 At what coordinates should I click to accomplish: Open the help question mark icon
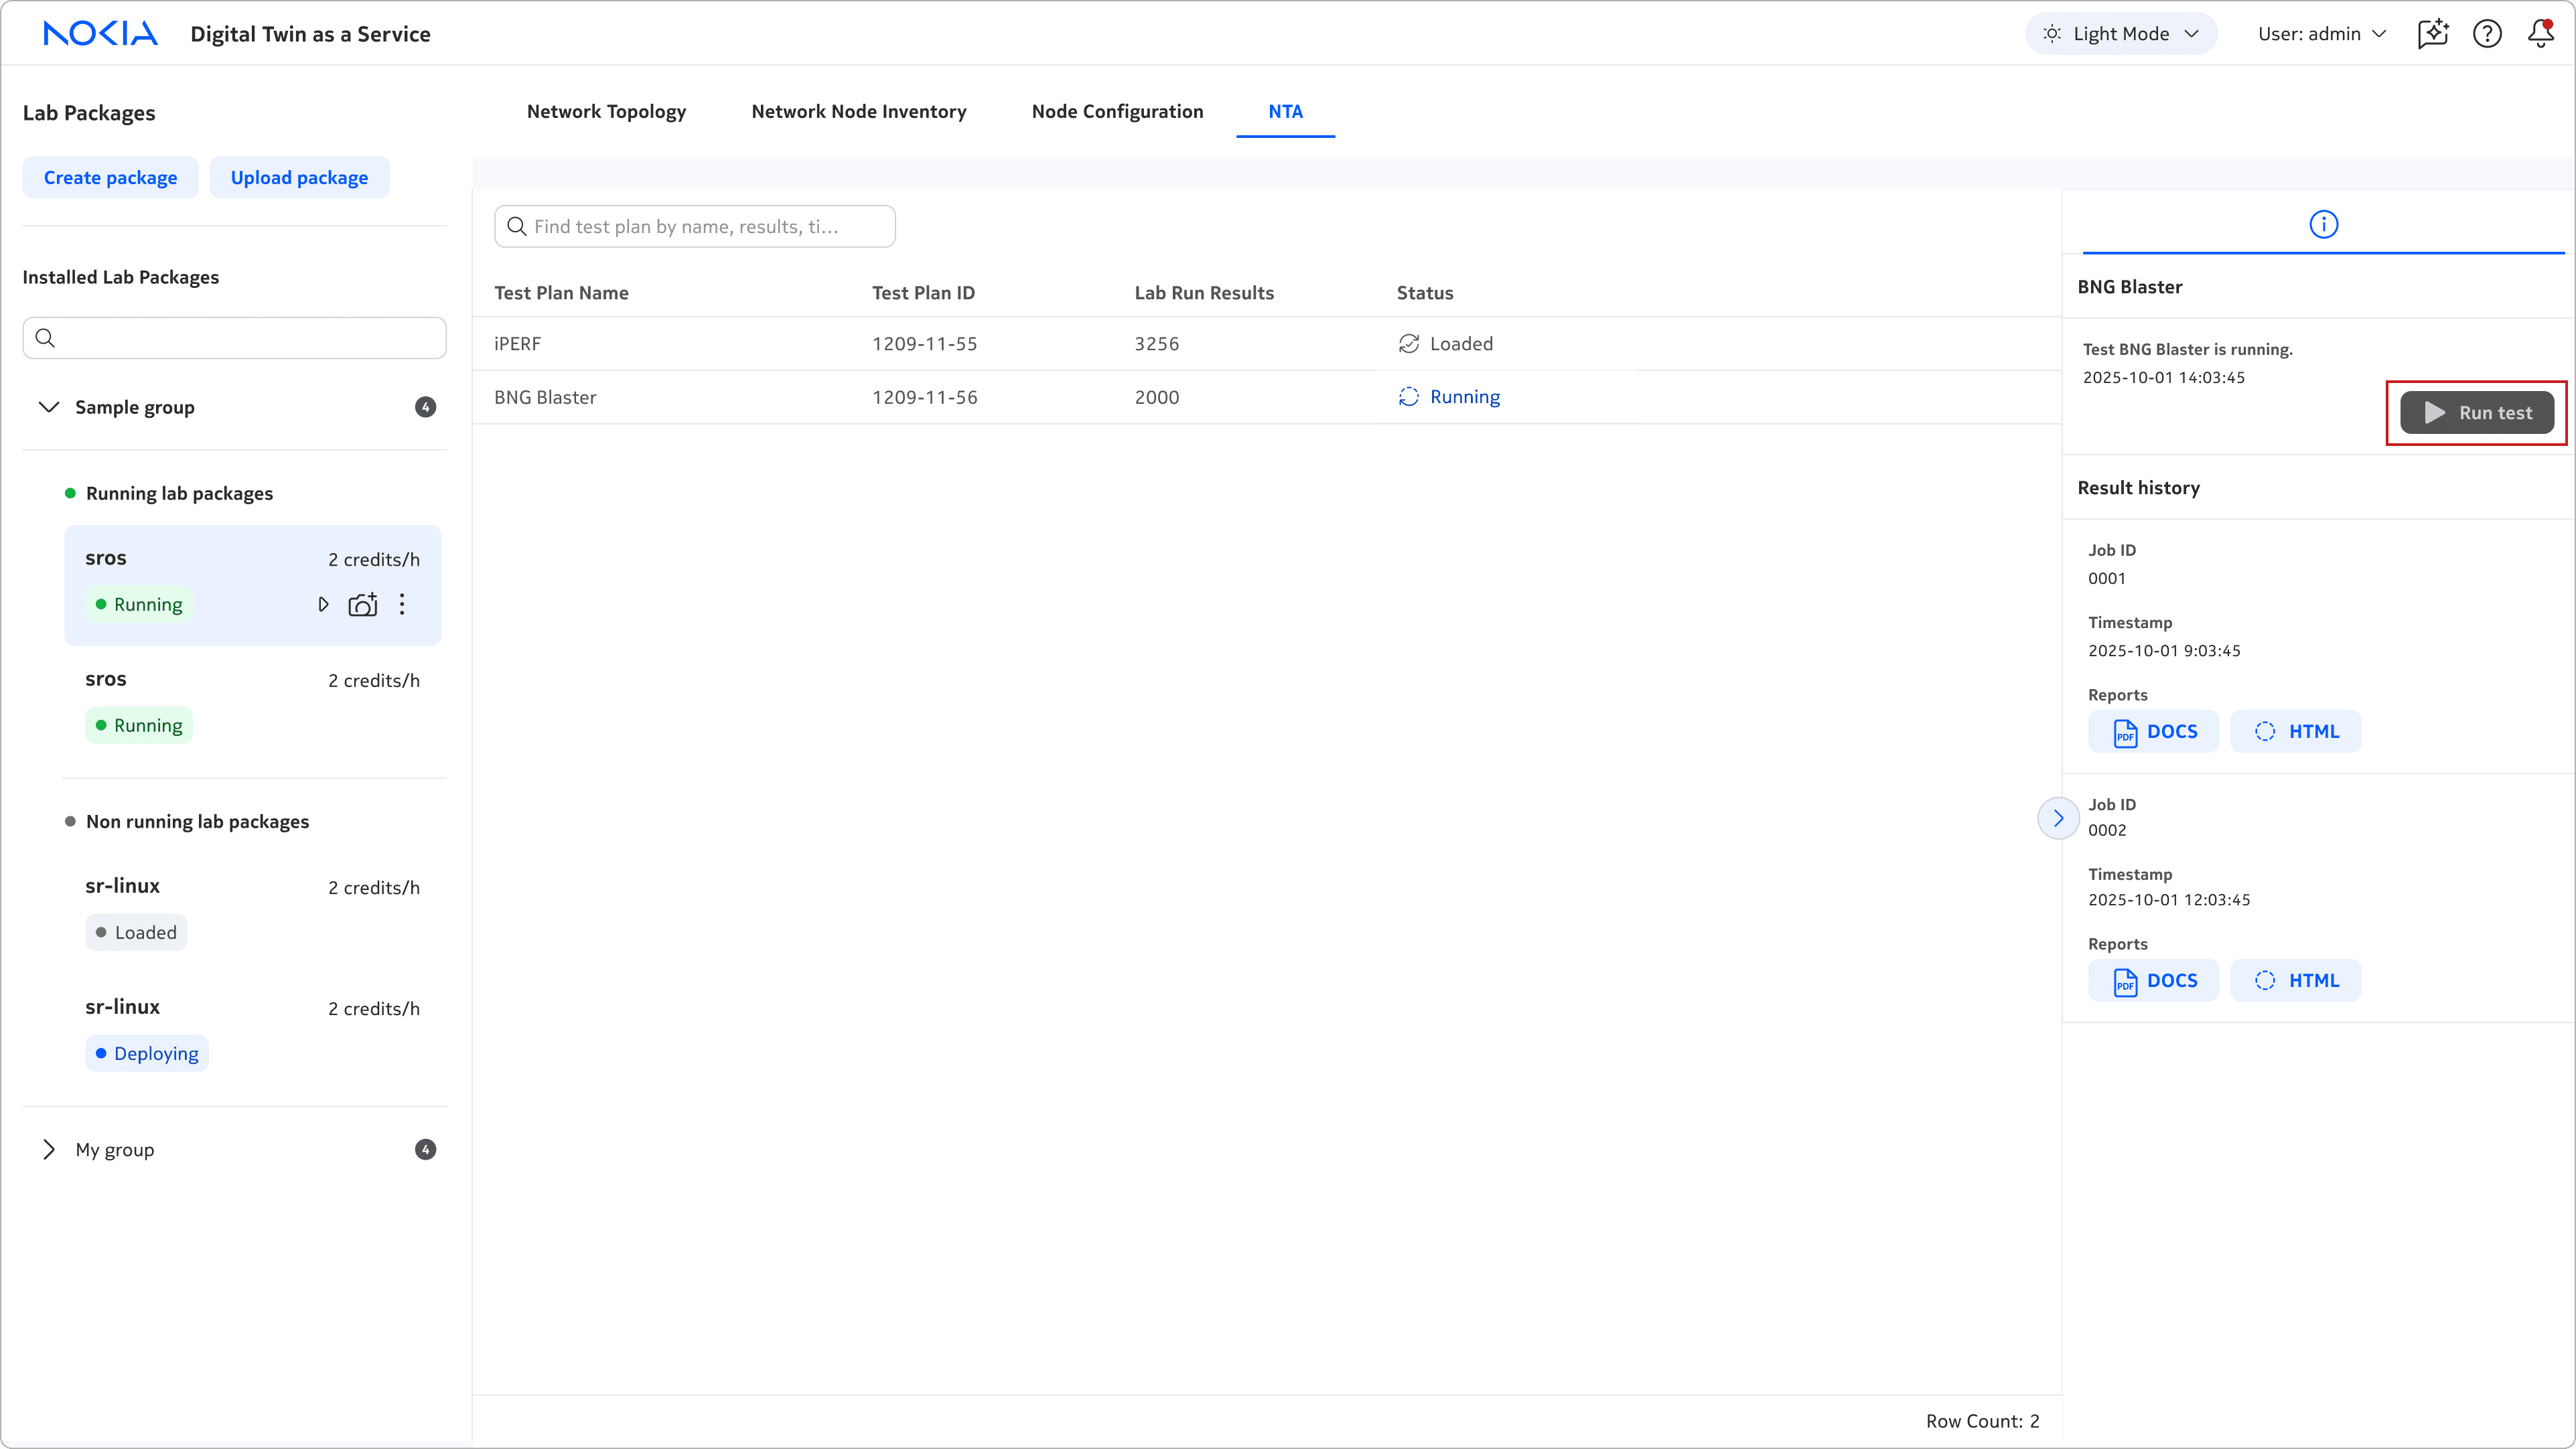point(2487,34)
